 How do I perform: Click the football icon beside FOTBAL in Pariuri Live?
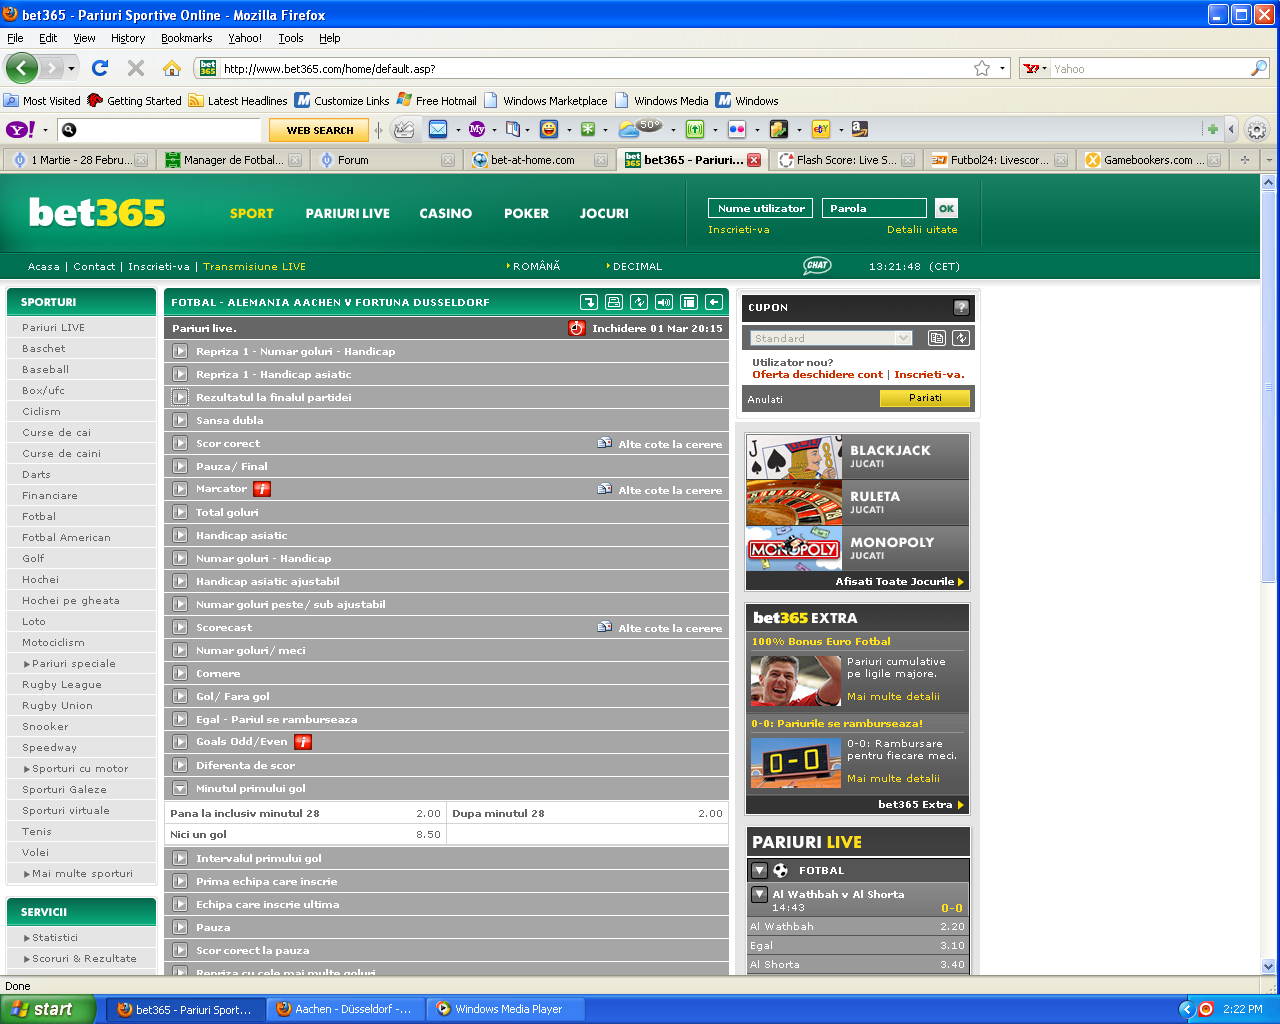coord(781,871)
